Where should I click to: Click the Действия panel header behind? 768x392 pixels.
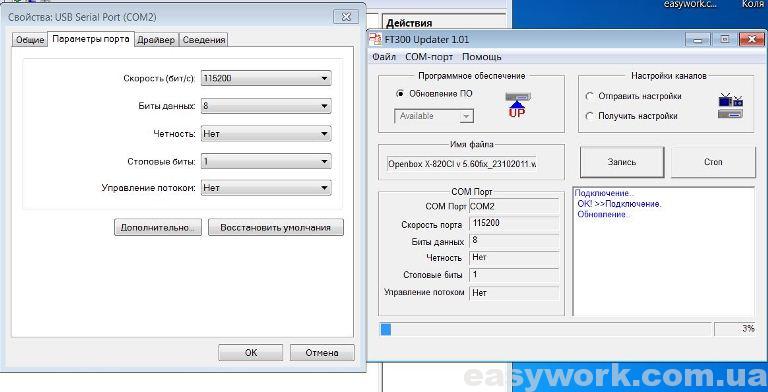(x=409, y=23)
